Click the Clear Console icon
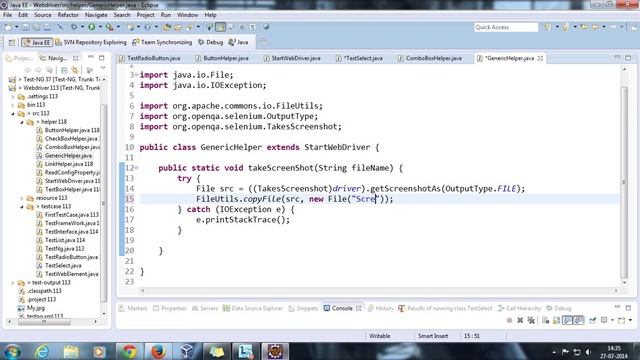Image resolution: width=640 pixels, height=360 pixels. coord(545,320)
